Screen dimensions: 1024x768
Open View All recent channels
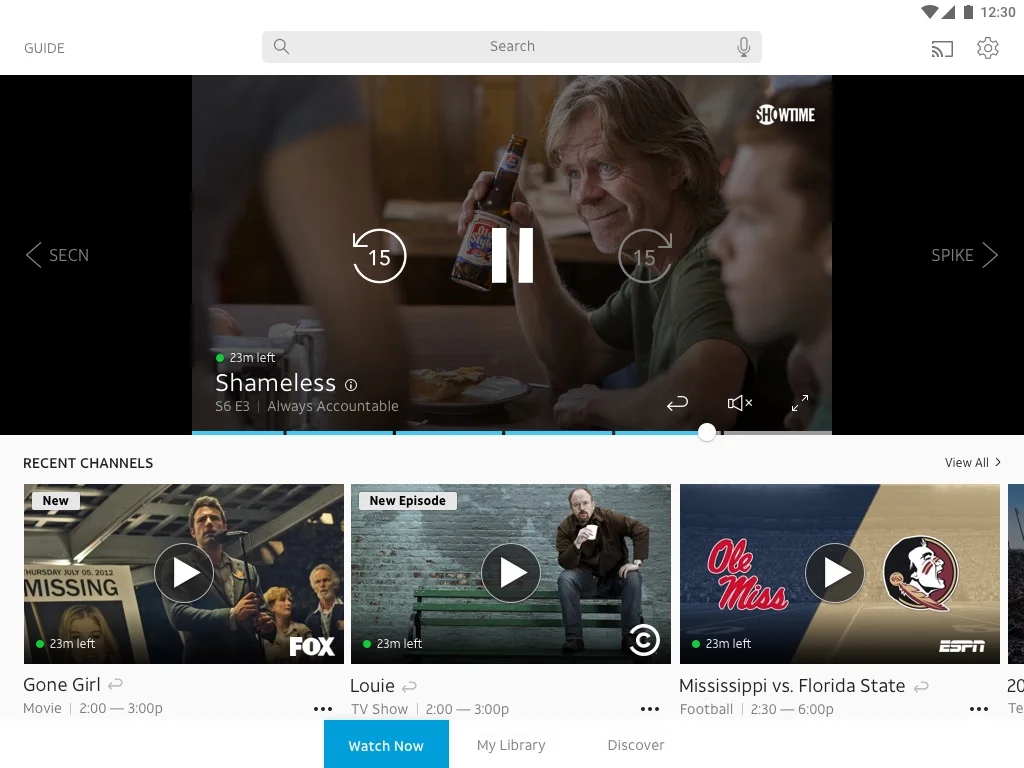click(x=972, y=462)
